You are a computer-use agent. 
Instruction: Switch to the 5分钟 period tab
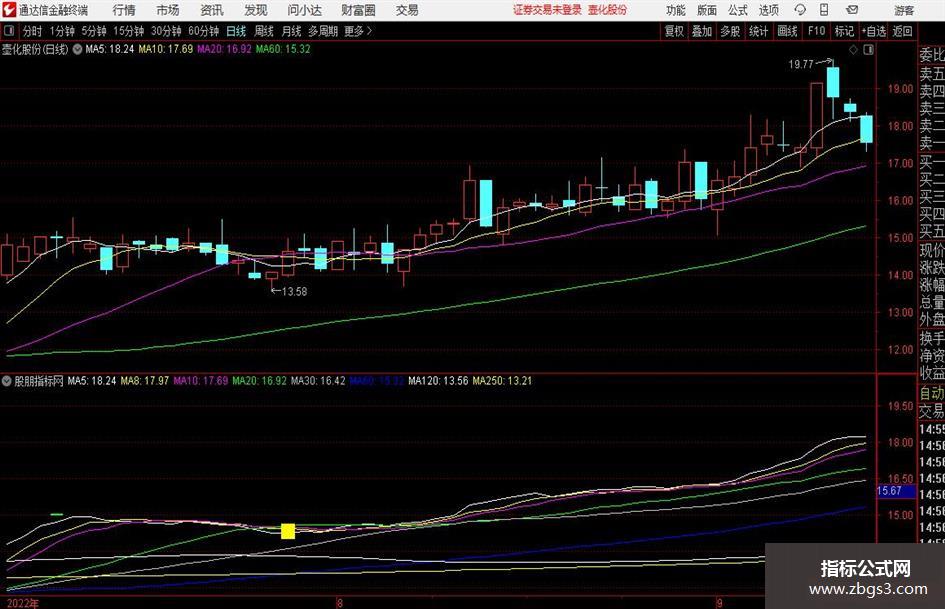pyautogui.click(x=93, y=31)
